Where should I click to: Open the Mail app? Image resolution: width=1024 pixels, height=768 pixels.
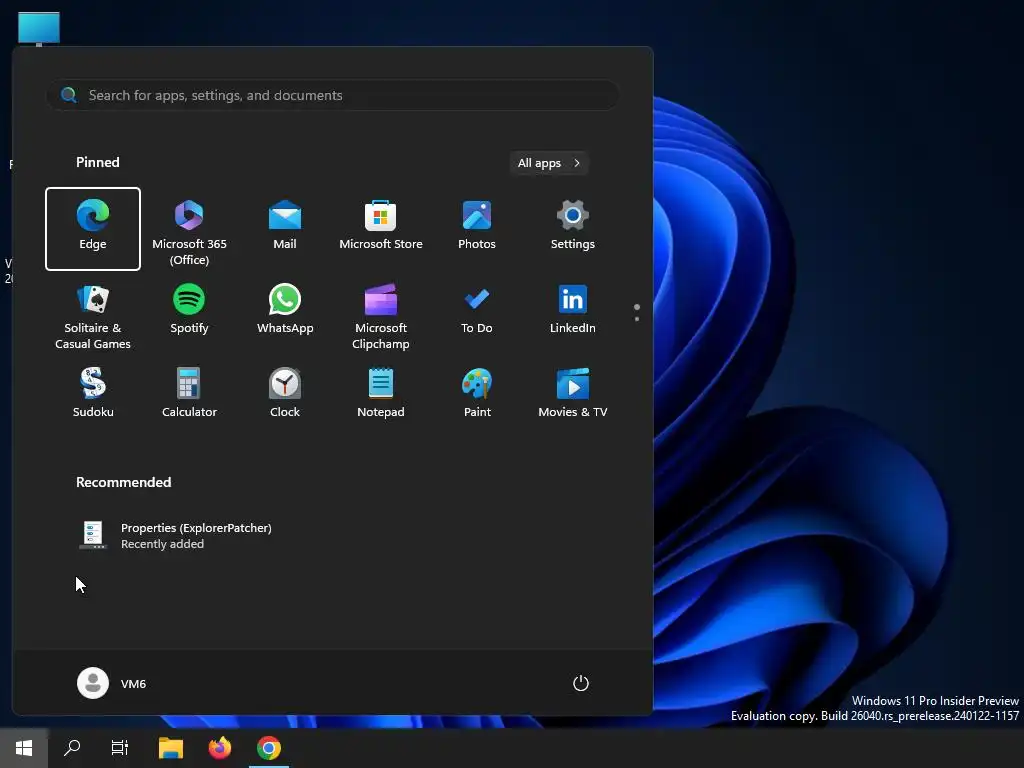pos(285,229)
